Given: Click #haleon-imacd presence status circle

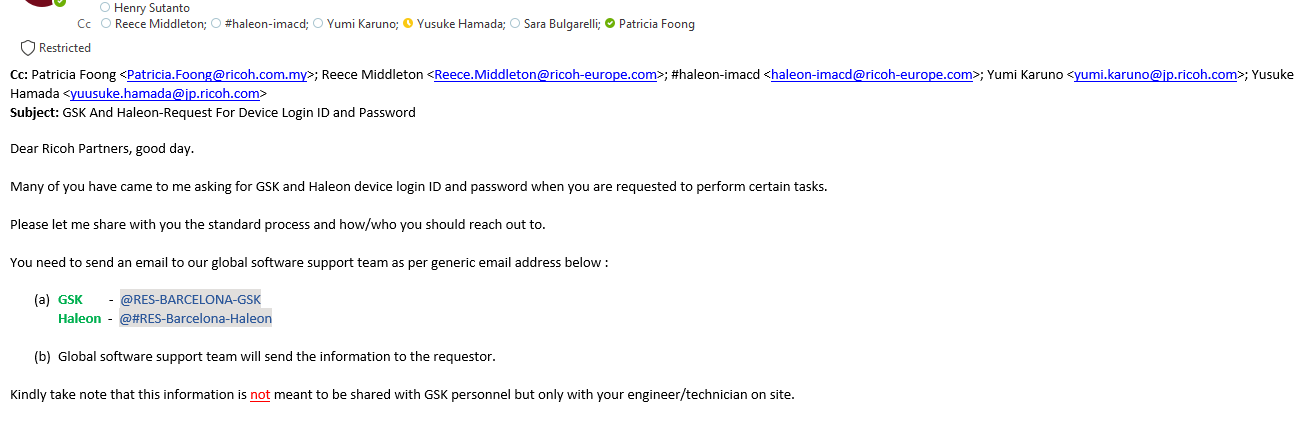Looking at the screenshot, I should [x=217, y=24].
